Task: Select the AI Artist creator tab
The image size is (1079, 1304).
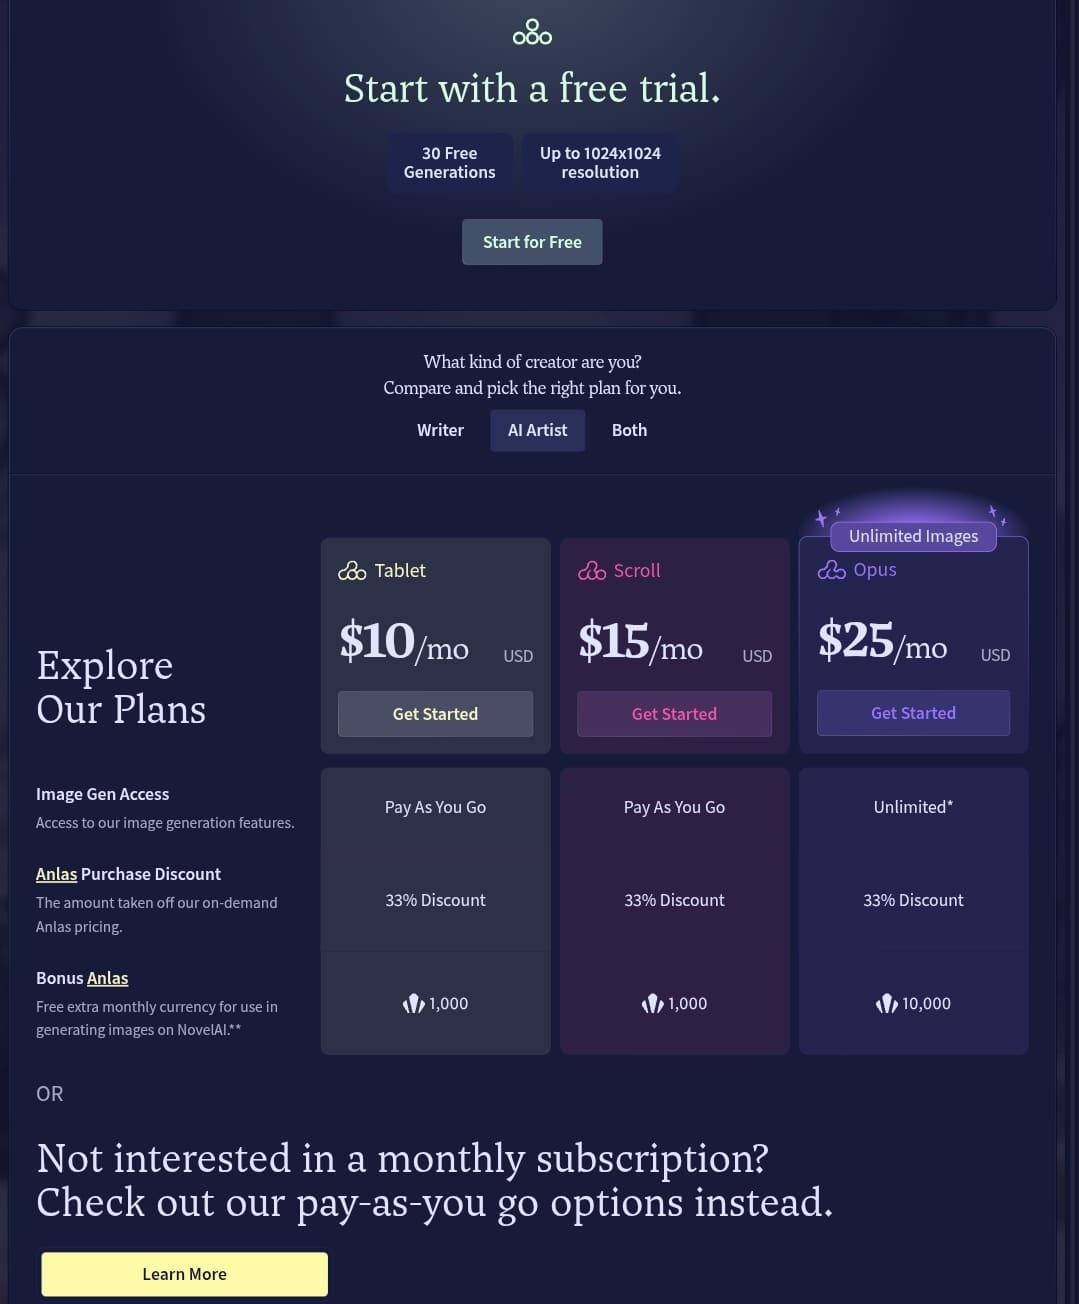Action: 537,430
